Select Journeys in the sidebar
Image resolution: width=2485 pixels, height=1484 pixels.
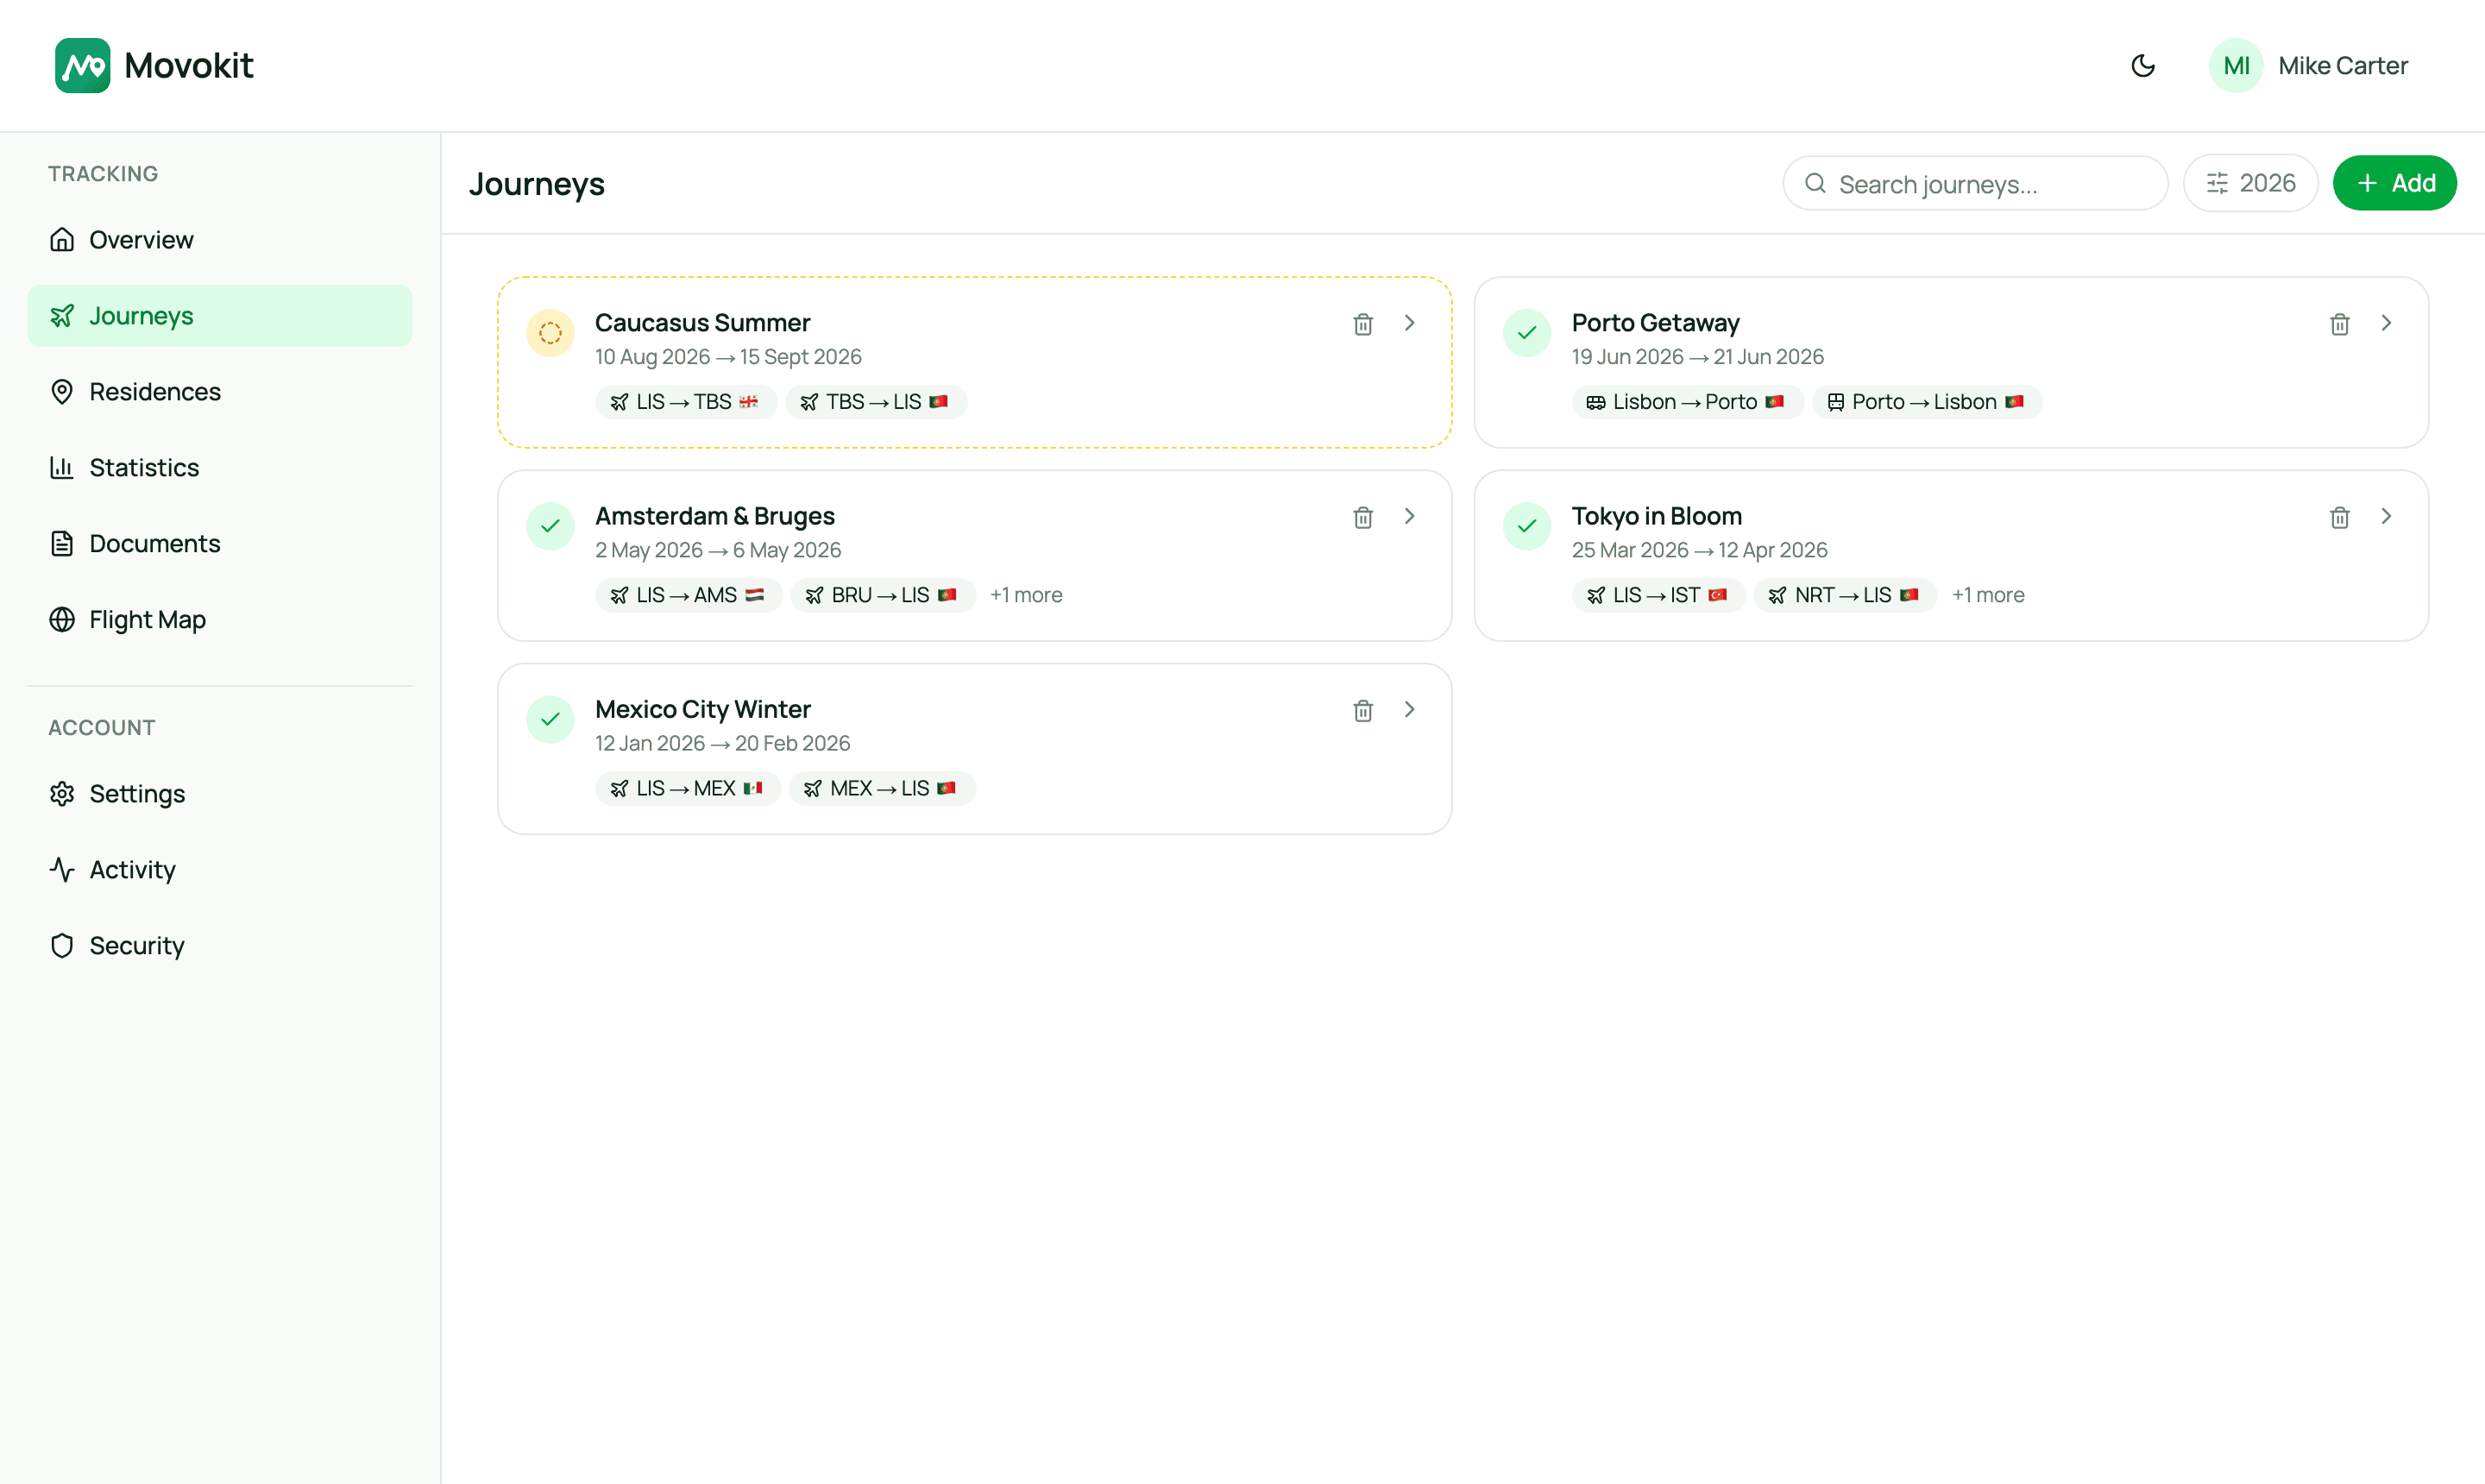click(x=220, y=316)
